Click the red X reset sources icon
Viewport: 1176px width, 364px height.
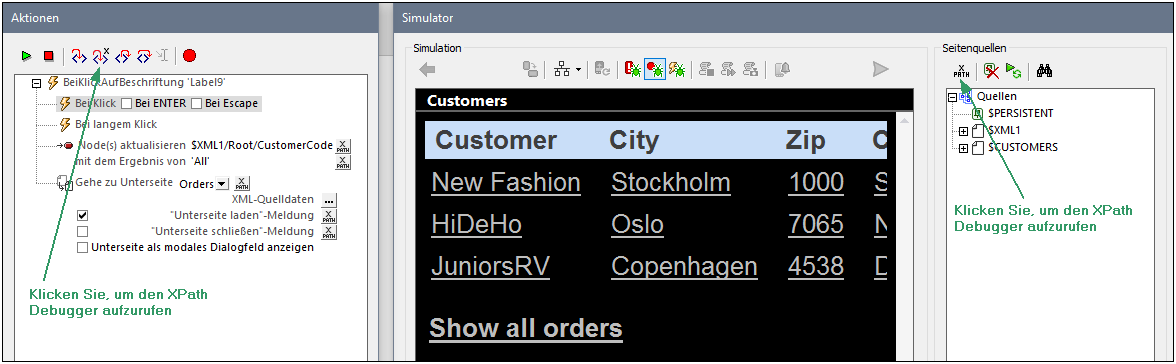[992, 71]
